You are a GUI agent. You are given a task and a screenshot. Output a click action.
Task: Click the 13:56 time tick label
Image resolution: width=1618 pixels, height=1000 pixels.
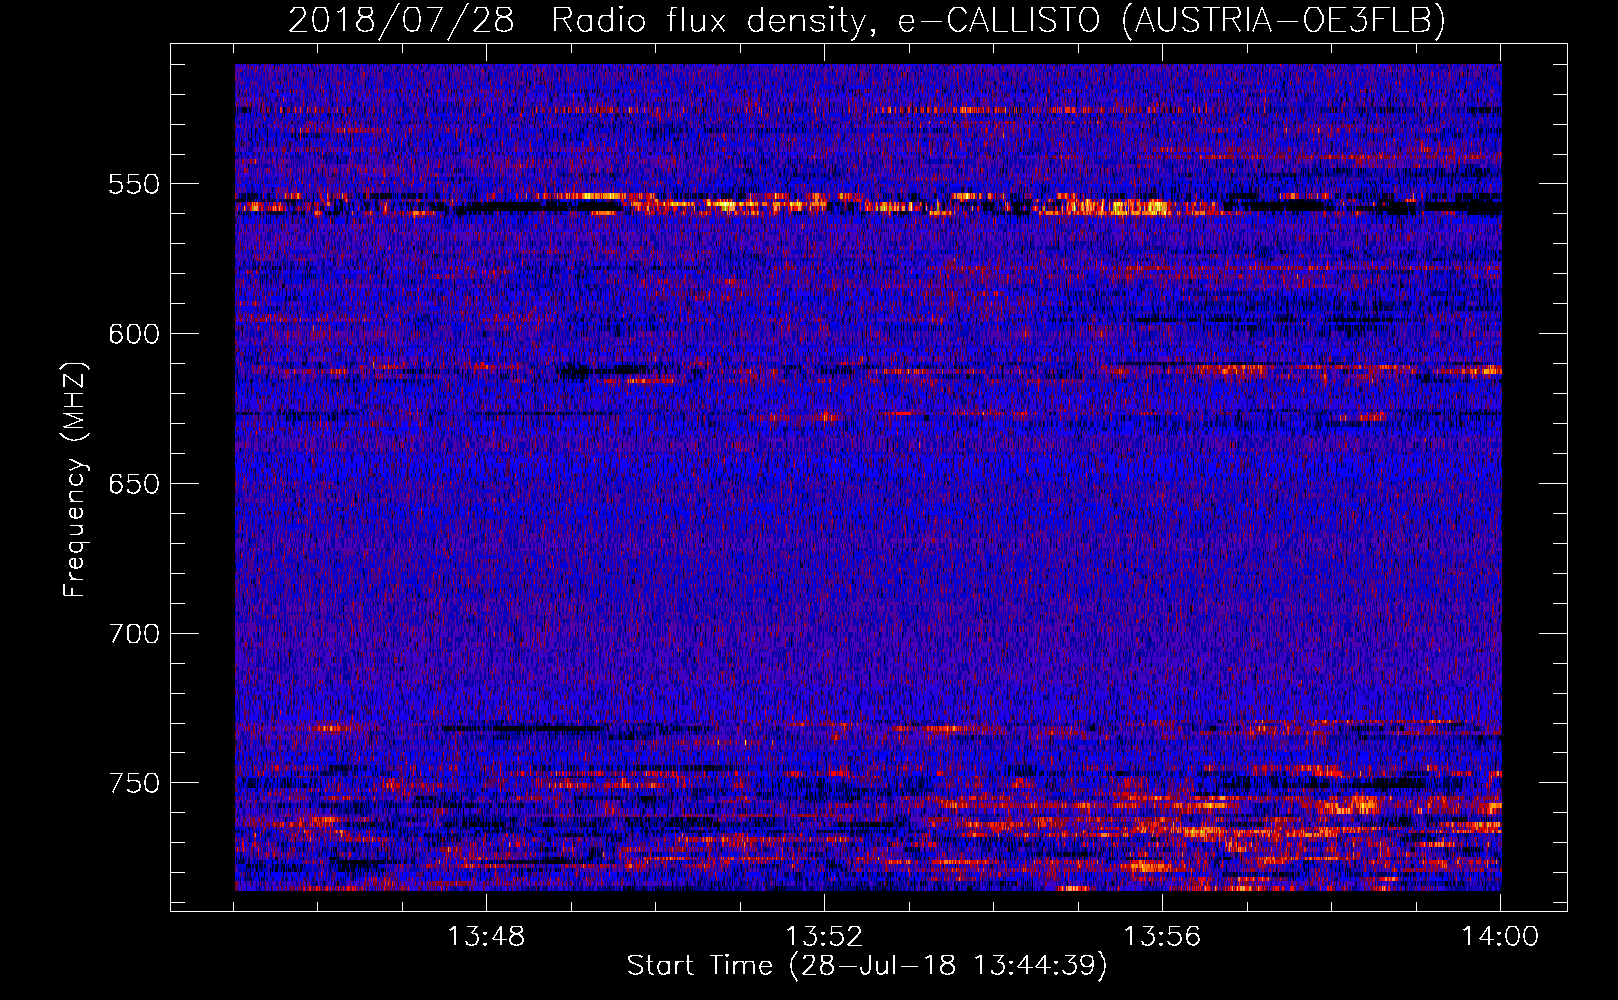point(1162,937)
